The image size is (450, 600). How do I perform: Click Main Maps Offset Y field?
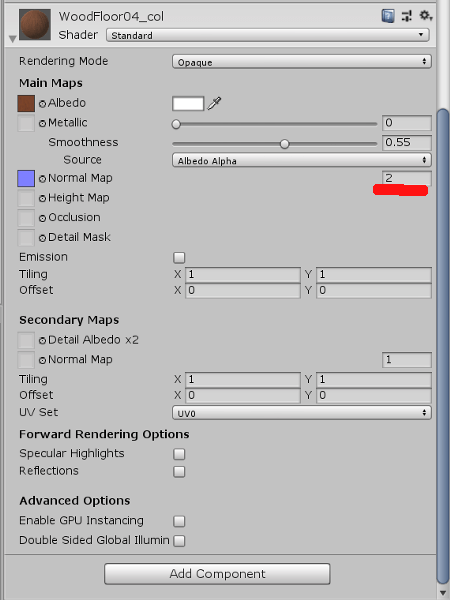[374, 291]
